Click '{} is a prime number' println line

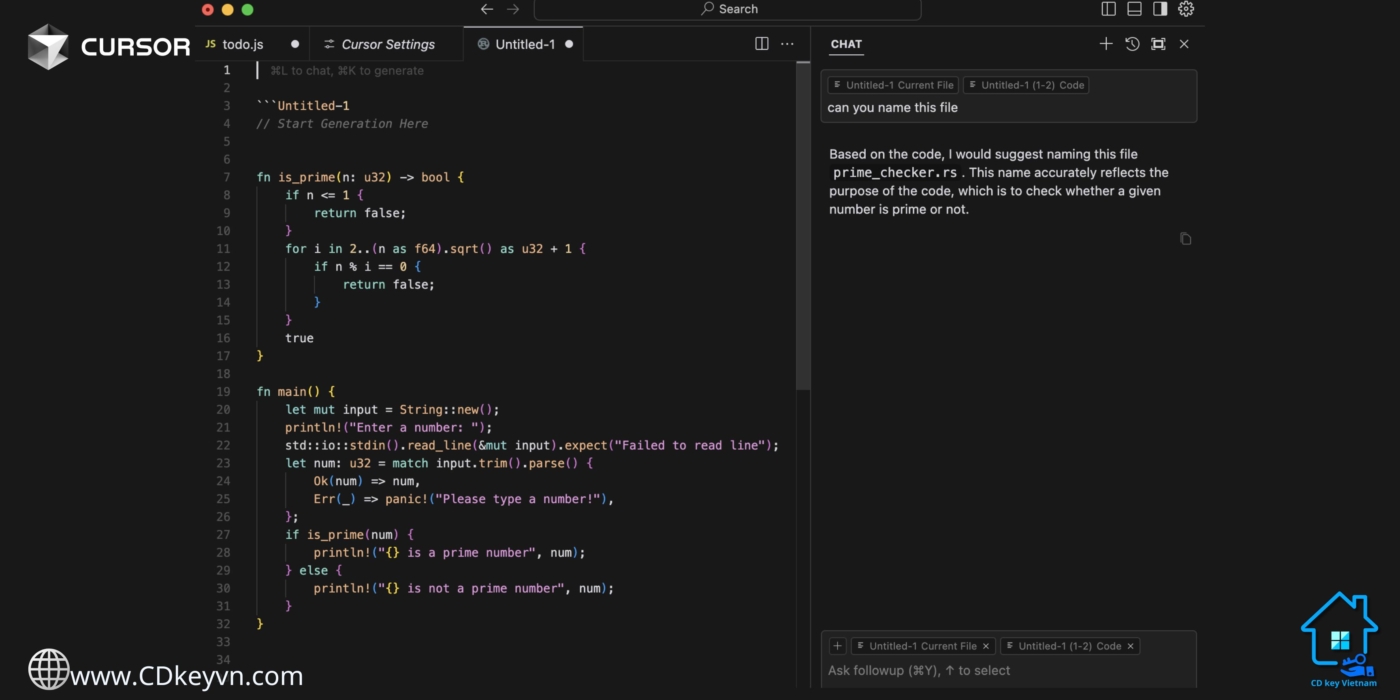[x=449, y=553]
